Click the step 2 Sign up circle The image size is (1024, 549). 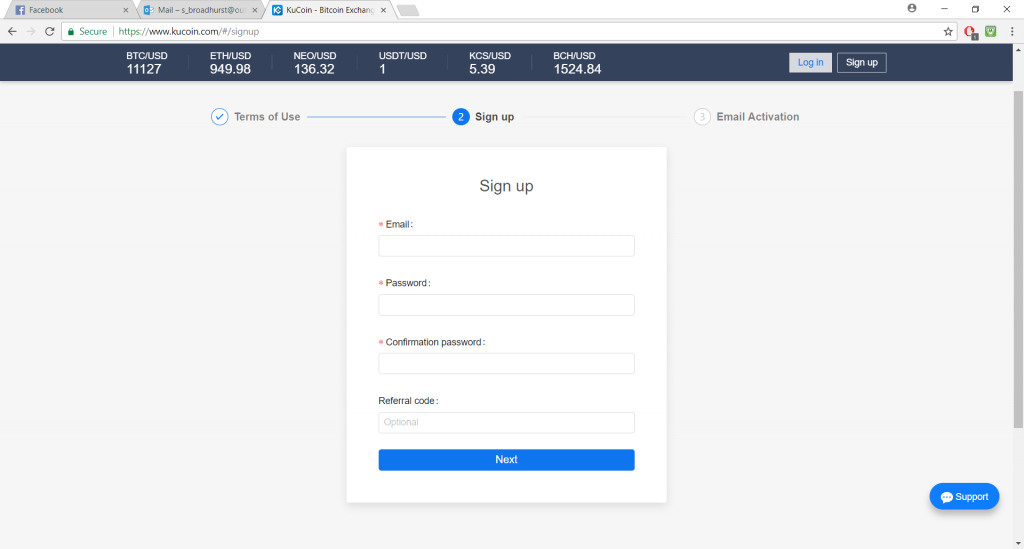coord(460,117)
